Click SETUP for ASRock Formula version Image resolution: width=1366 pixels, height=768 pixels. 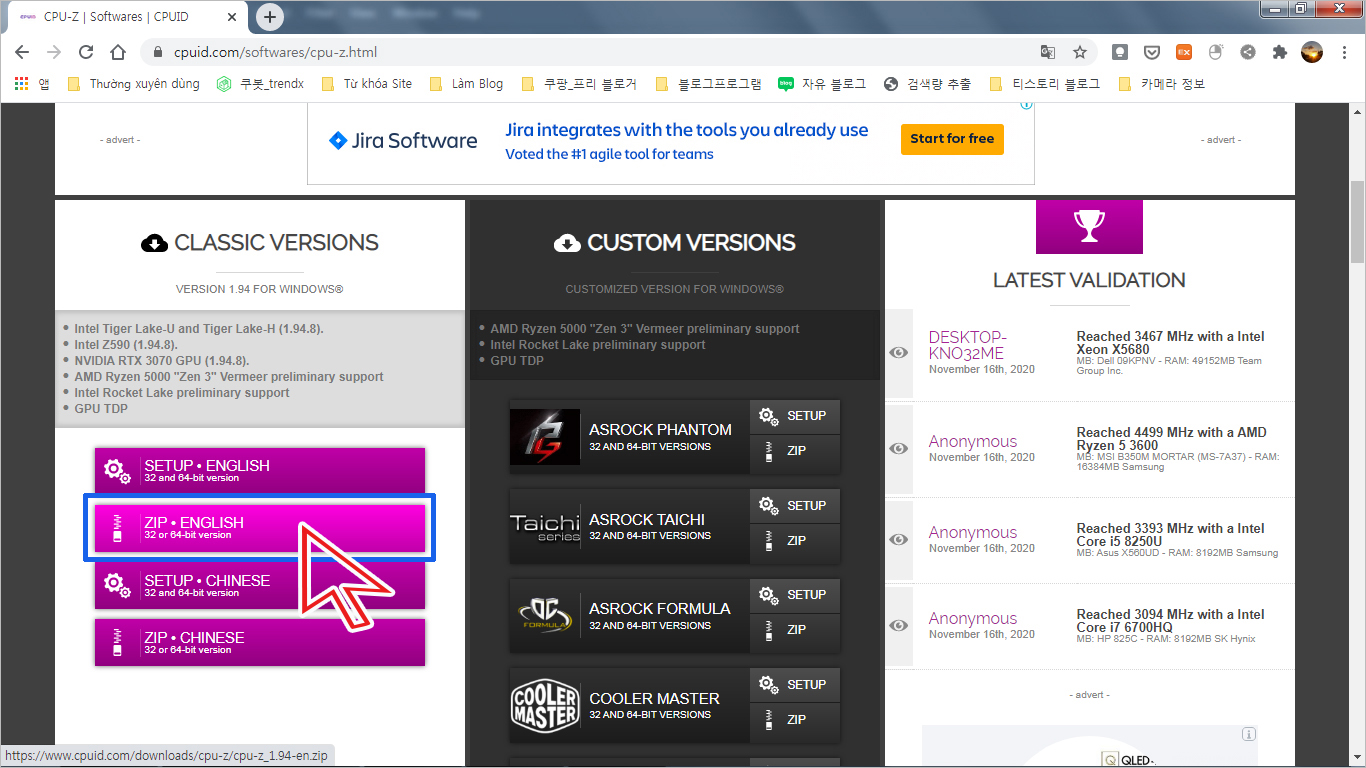click(x=795, y=595)
